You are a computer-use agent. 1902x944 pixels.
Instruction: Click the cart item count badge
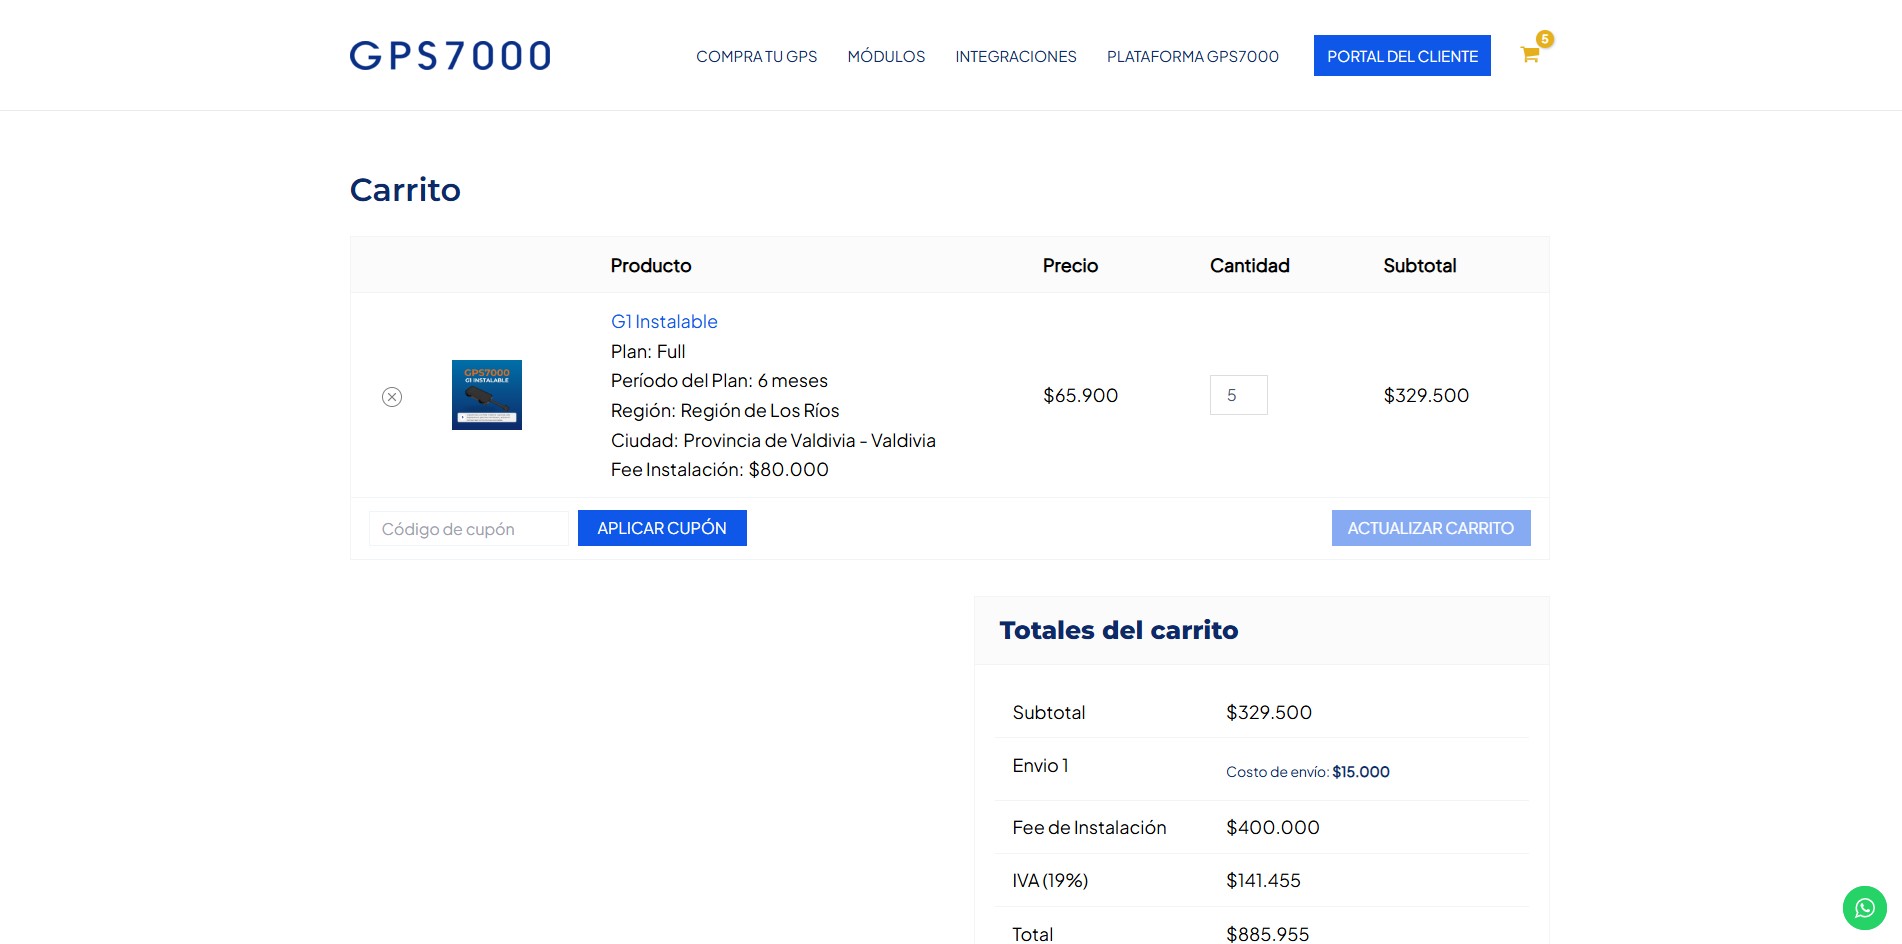point(1545,39)
